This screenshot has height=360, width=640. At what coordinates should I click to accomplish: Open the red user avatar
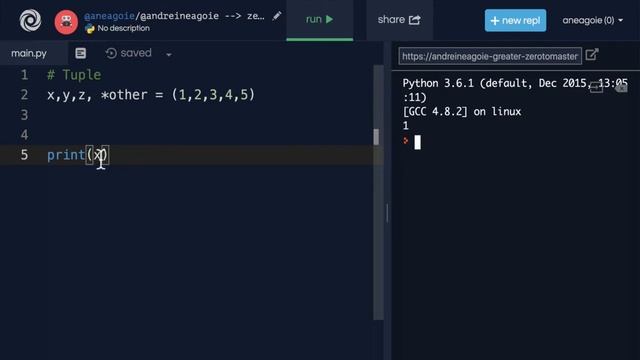pos(66,22)
